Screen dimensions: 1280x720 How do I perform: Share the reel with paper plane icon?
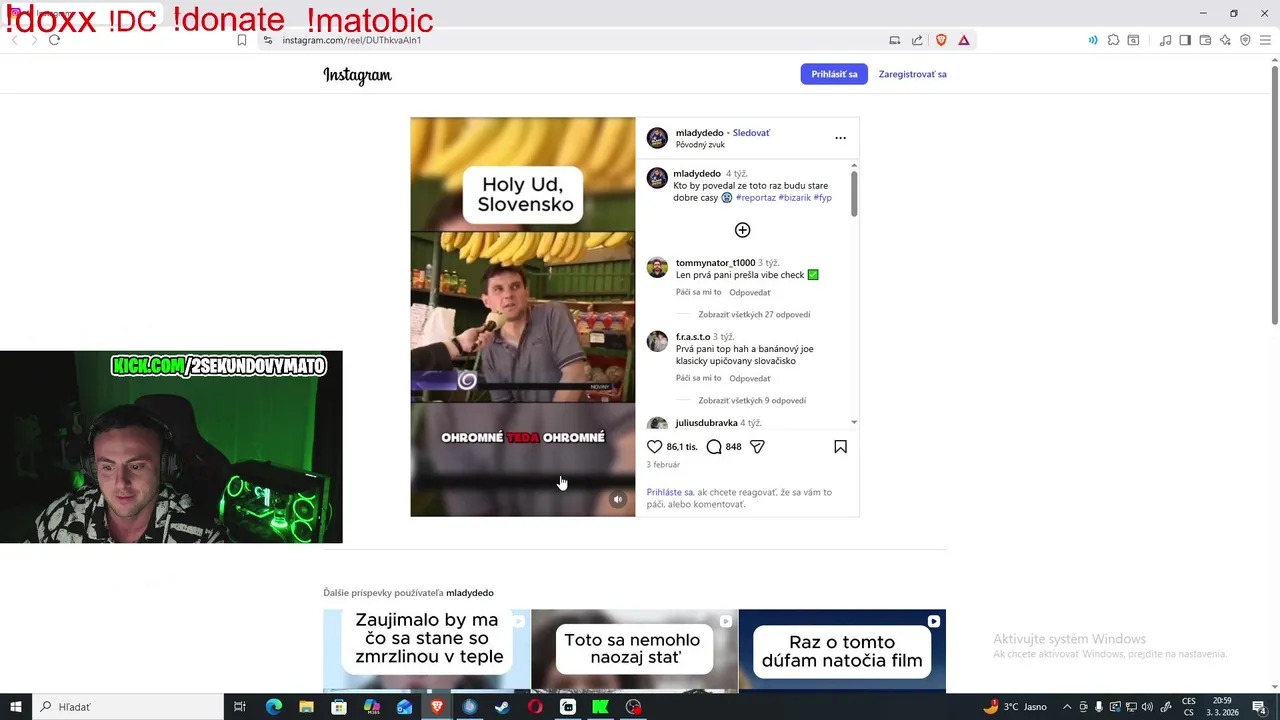pos(757,447)
